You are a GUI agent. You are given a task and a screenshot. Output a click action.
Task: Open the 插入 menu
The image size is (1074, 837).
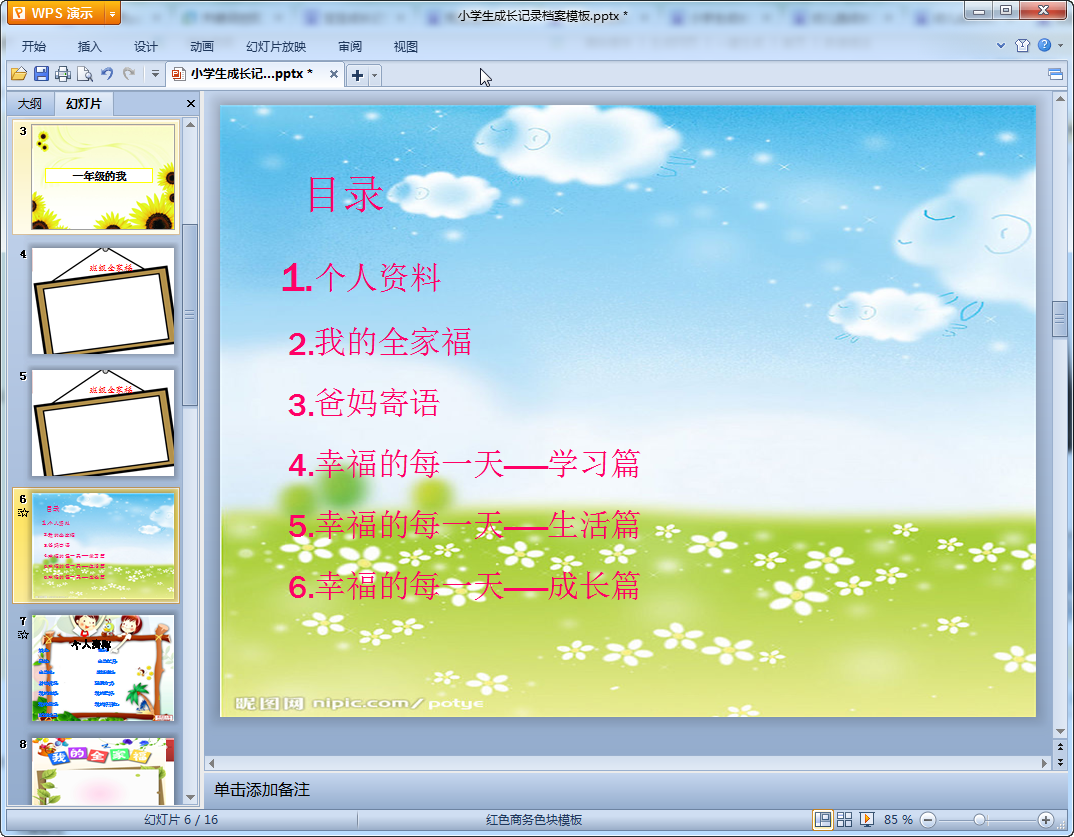(x=90, y=47)
